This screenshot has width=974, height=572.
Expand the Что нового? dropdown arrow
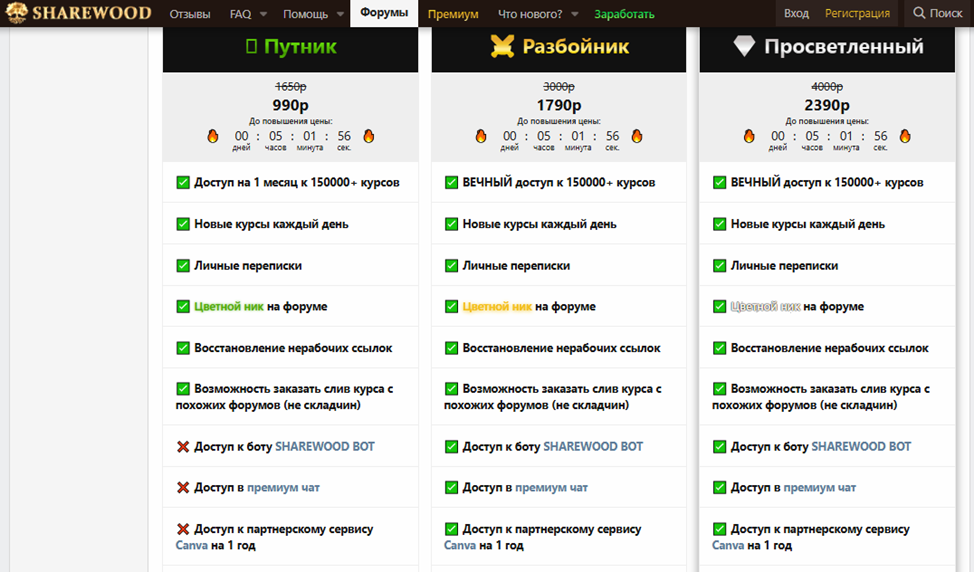click(x=574, y=14)
